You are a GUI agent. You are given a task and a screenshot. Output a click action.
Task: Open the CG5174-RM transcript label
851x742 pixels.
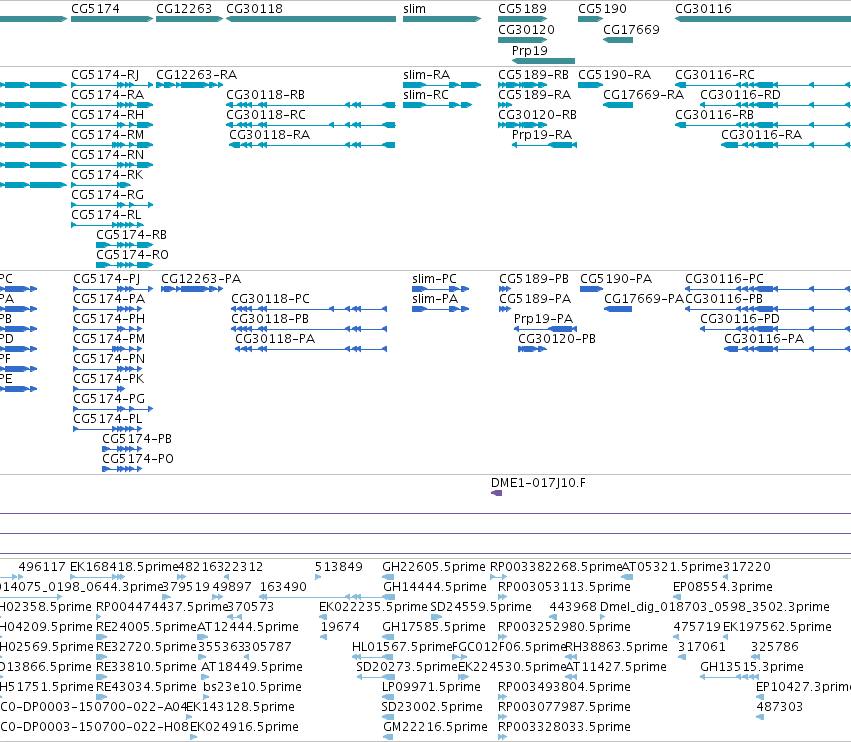click(107, 135)
